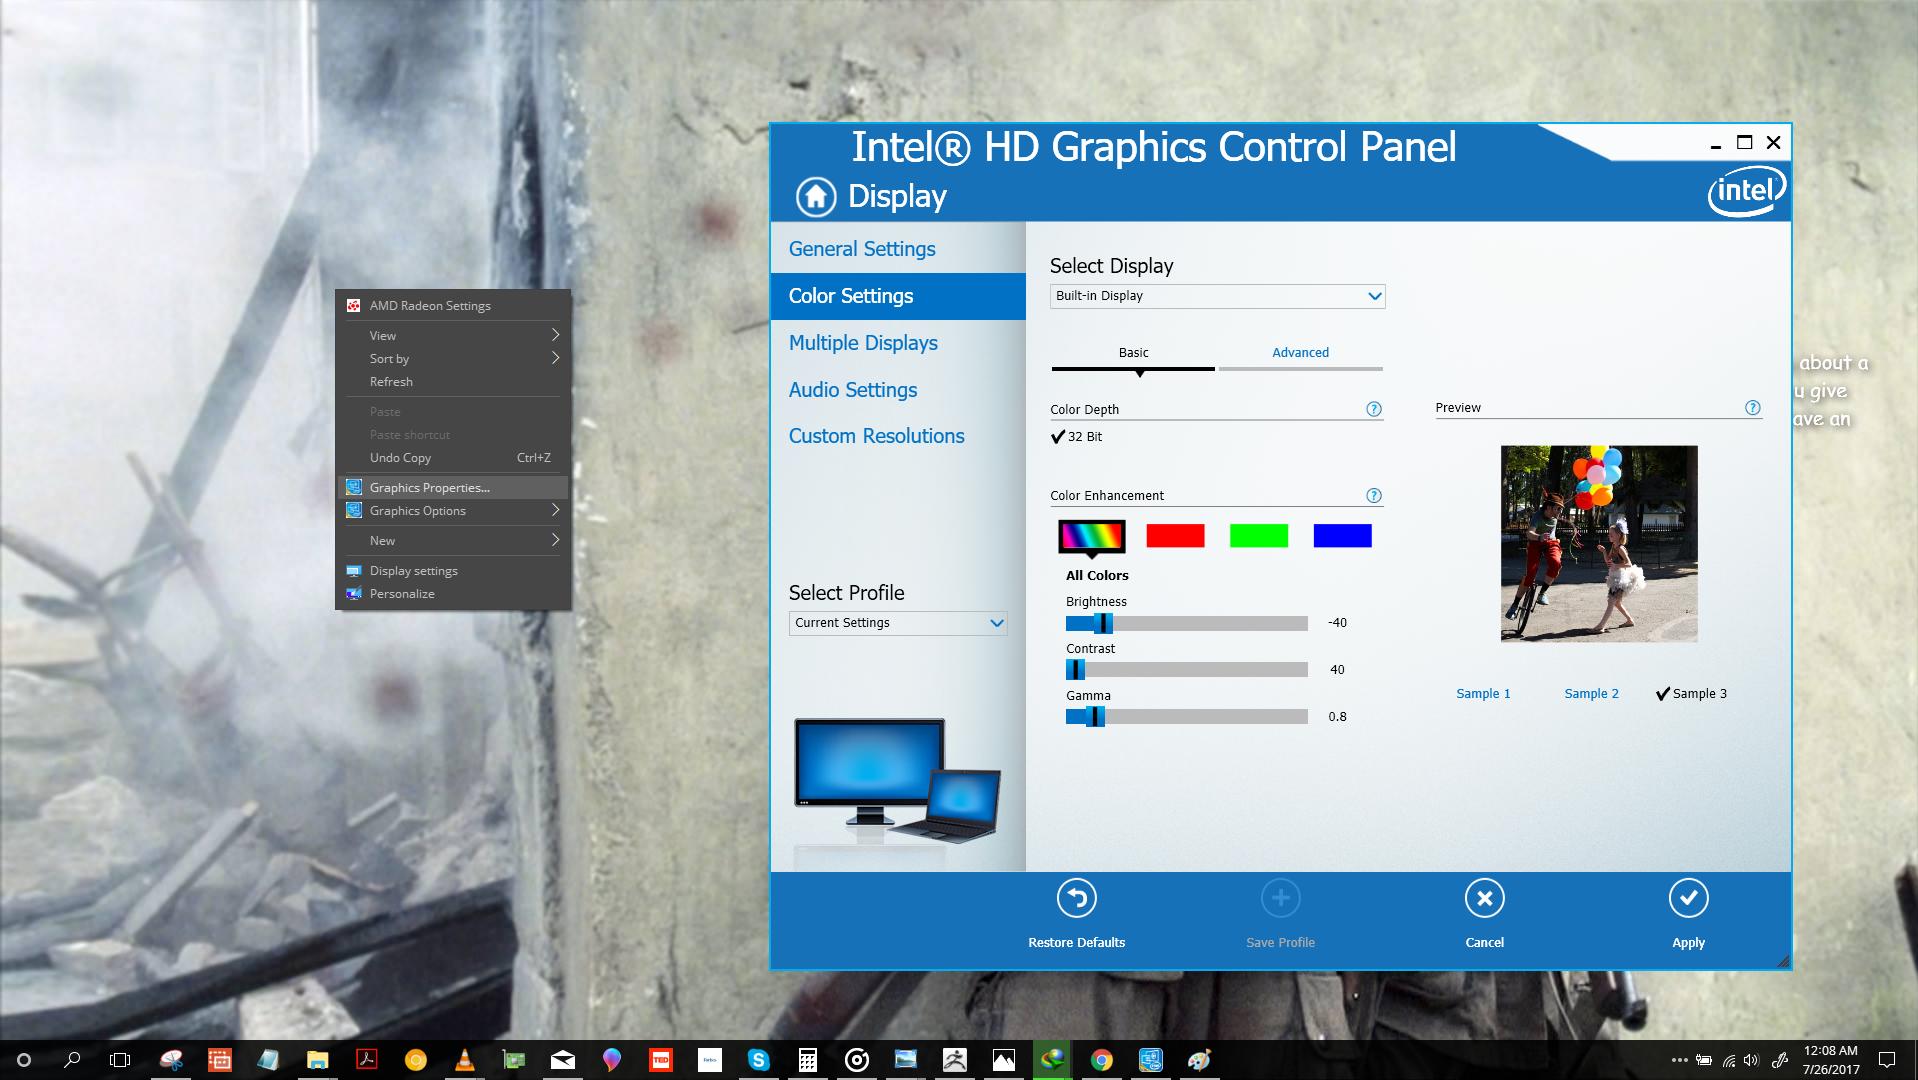Click the red color channel swatch
Image resolution: width=1918 pixels, height=1080 pixels.
click(1175, 536)
